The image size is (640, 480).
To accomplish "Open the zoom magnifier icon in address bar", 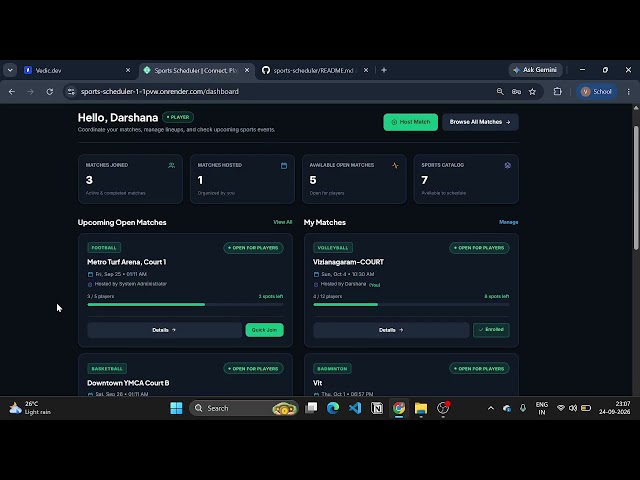I will (x=500, y=91).
